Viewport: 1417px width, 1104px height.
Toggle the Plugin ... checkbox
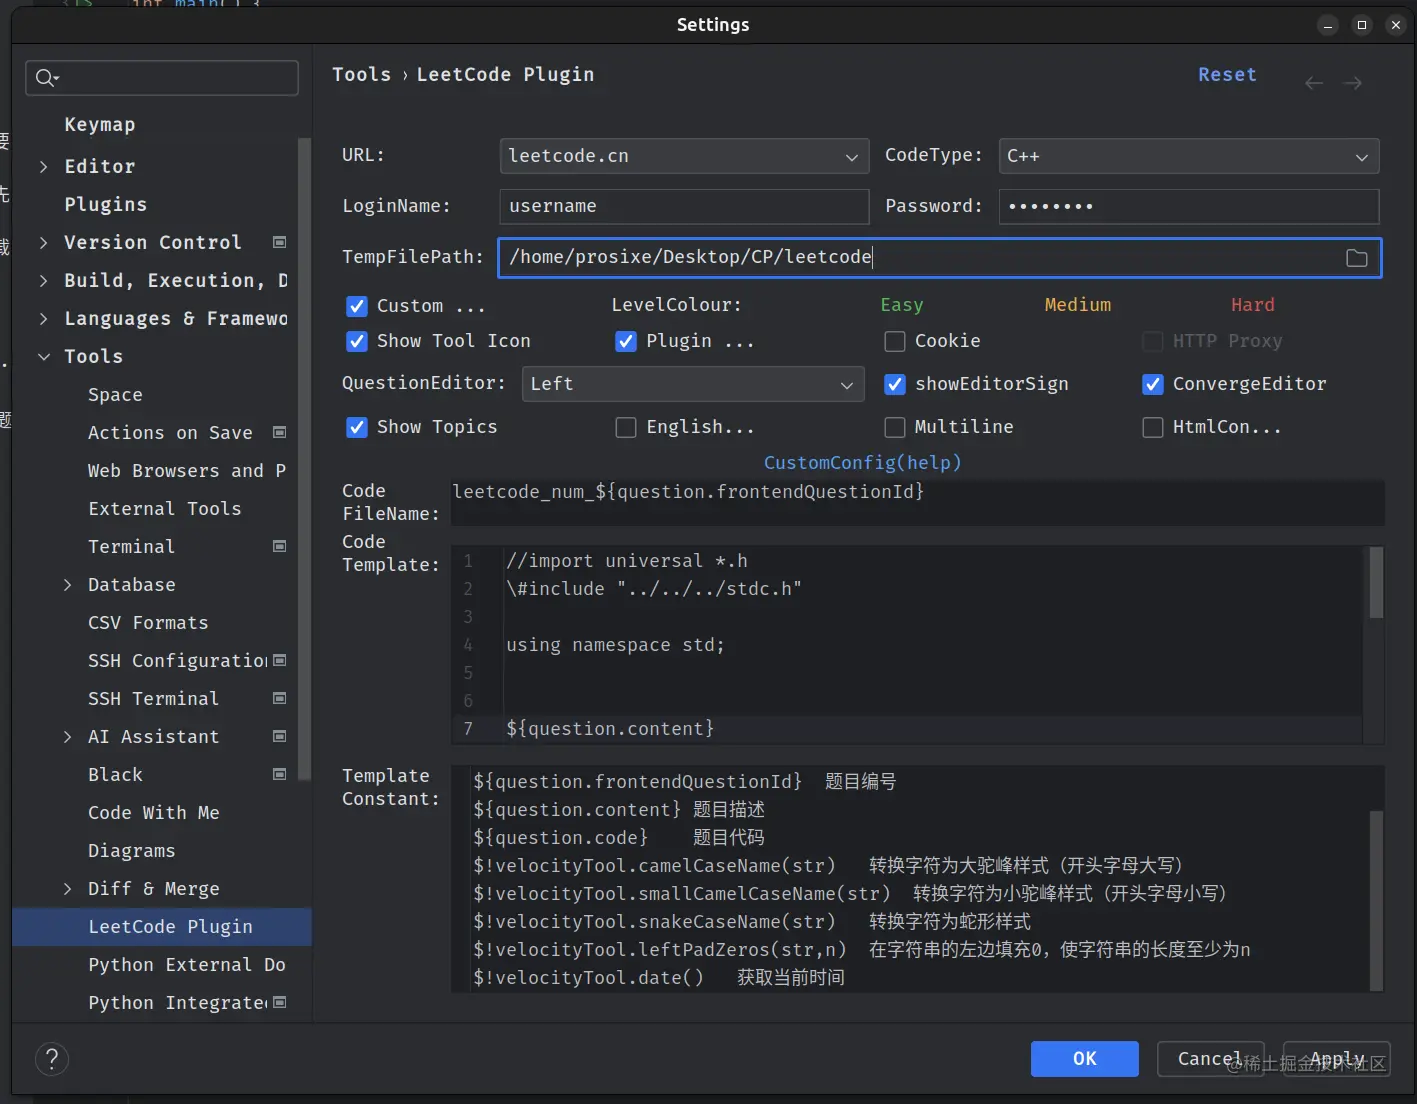[626, 341]
